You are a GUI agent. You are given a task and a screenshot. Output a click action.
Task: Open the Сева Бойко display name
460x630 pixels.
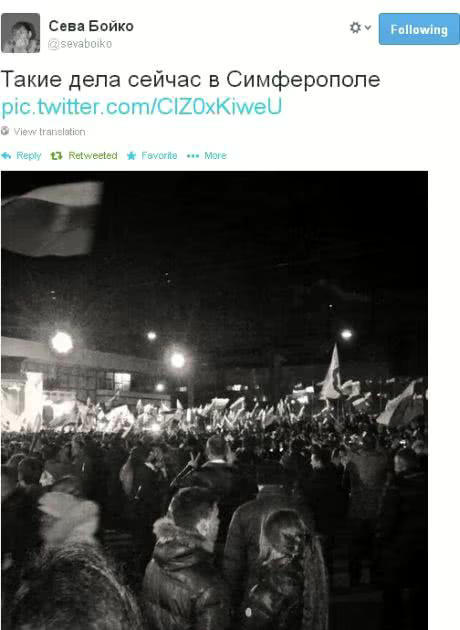tap(91, 26)
